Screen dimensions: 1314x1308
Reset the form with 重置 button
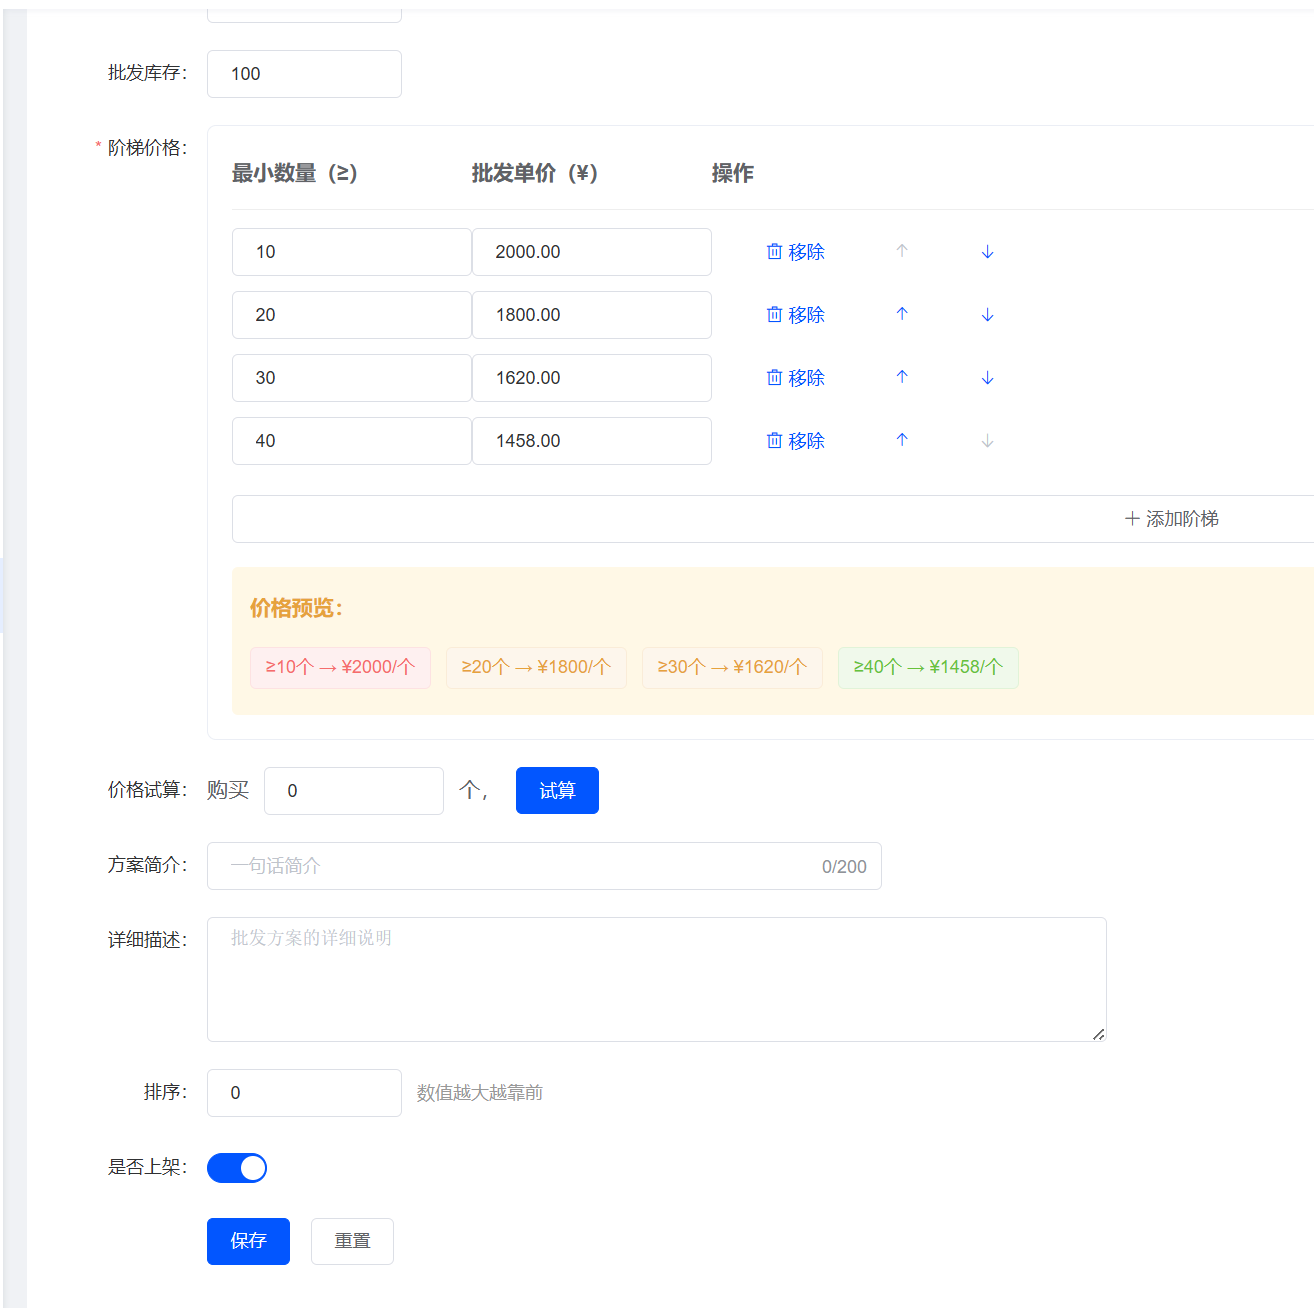pos(352,1241)
